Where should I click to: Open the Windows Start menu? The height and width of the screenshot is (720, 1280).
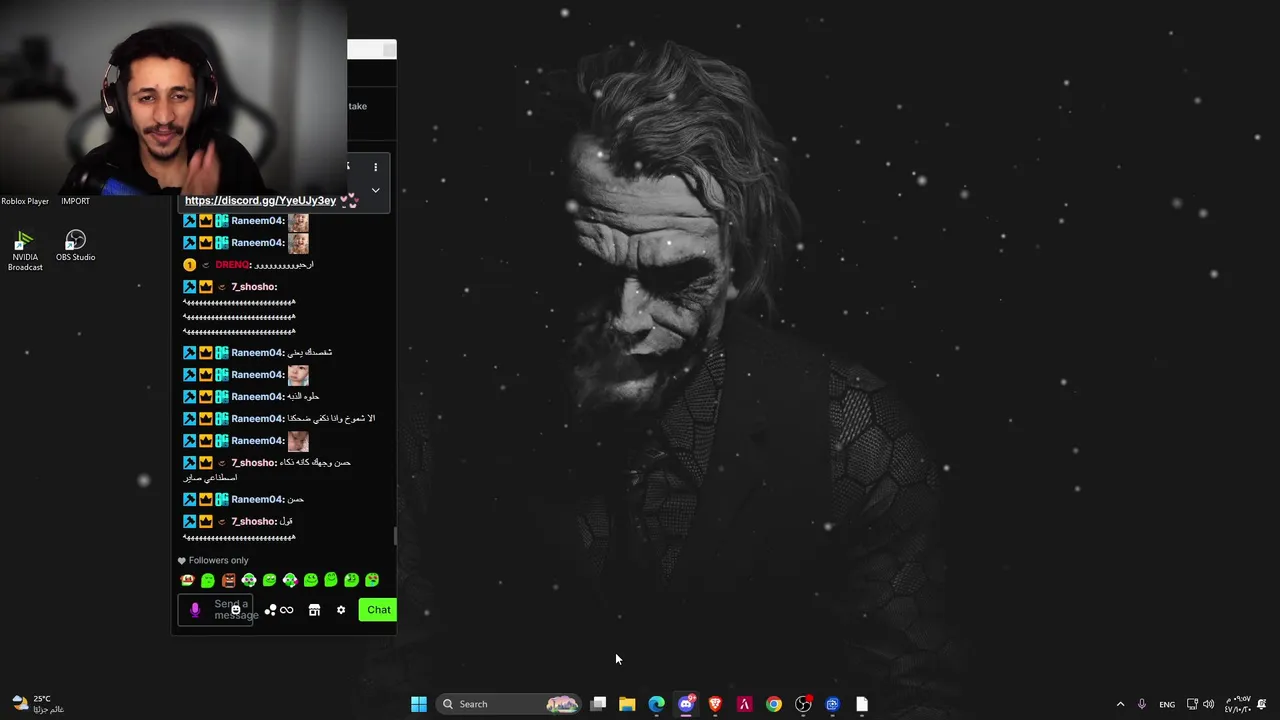point(419,704)
